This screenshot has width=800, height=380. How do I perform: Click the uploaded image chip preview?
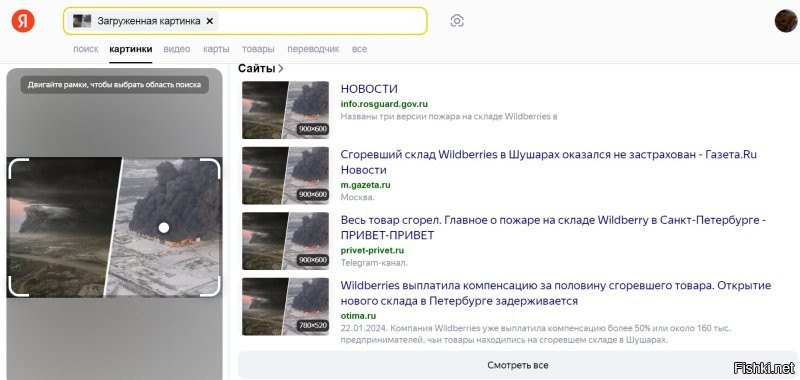click(82, 21)
